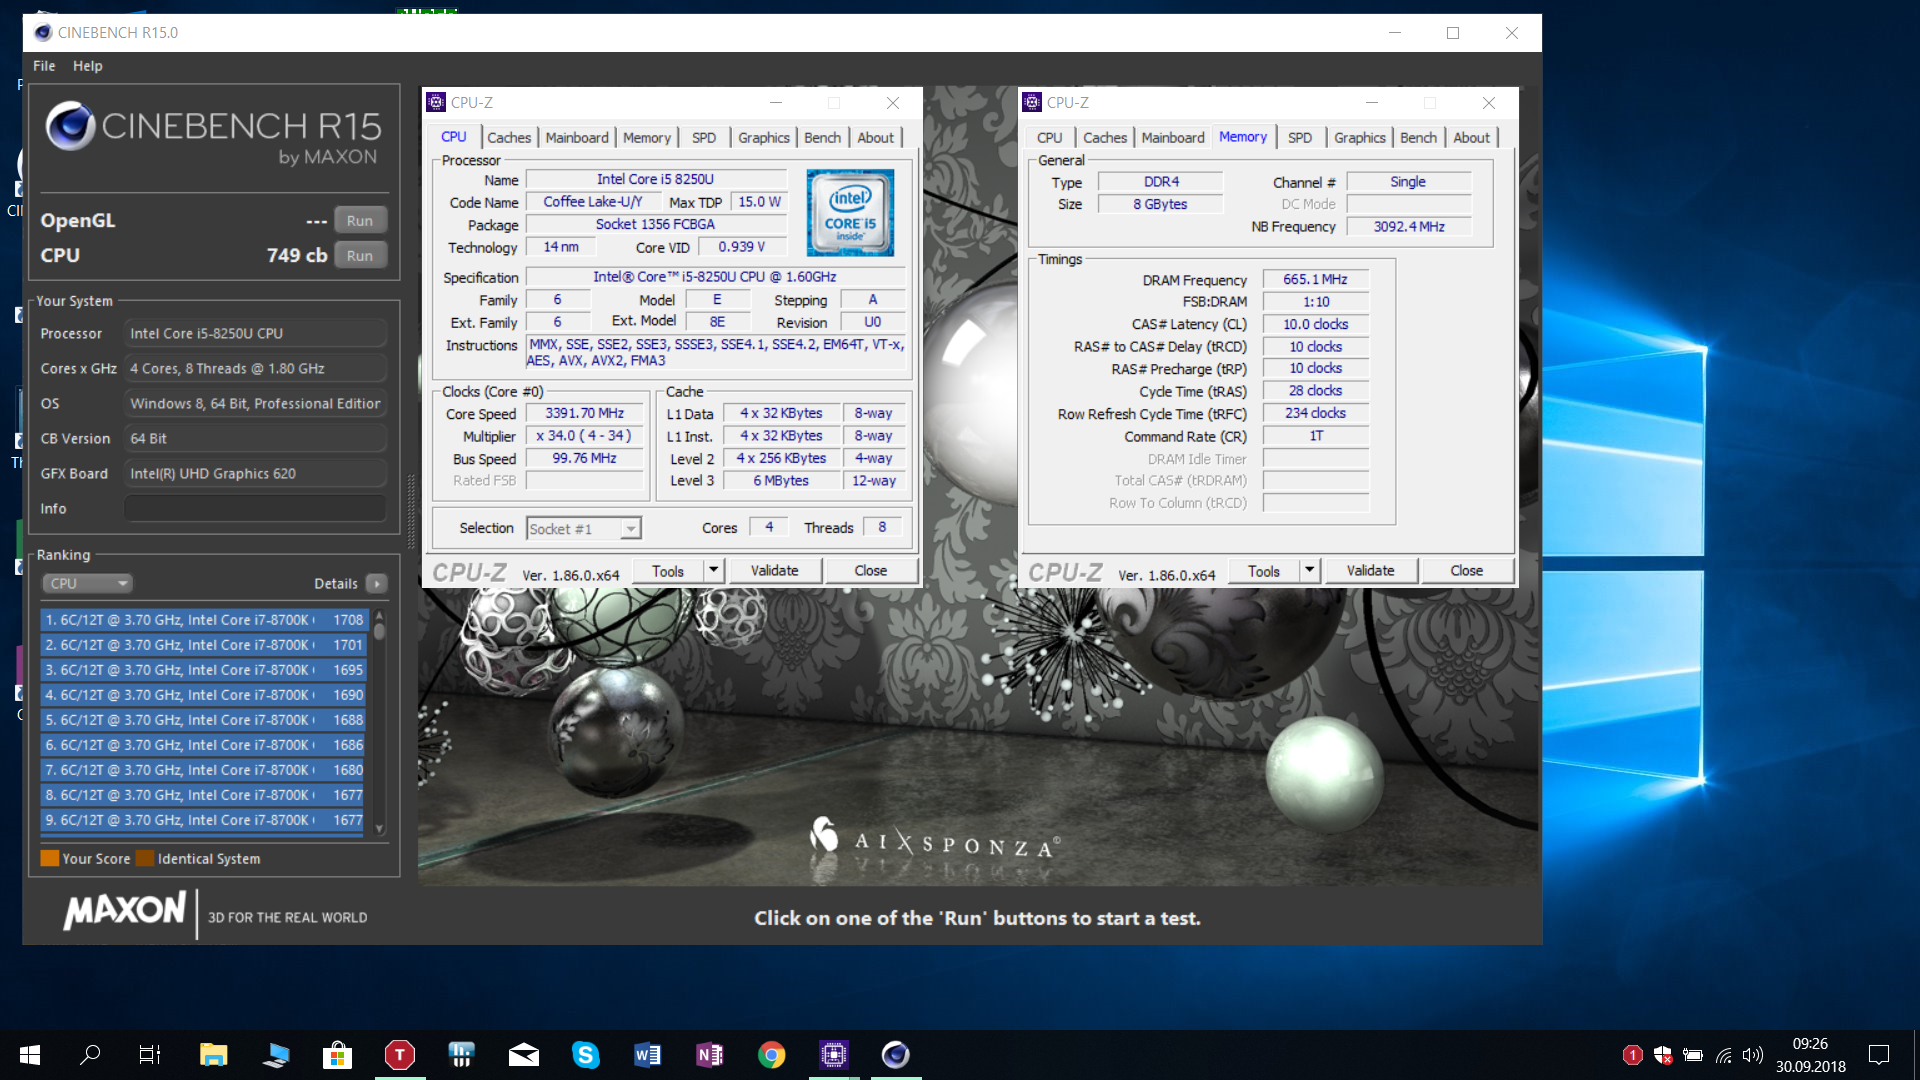The image size is (1920, 1080).
Task: Click the empty Info field
Action: coord(255,508)
